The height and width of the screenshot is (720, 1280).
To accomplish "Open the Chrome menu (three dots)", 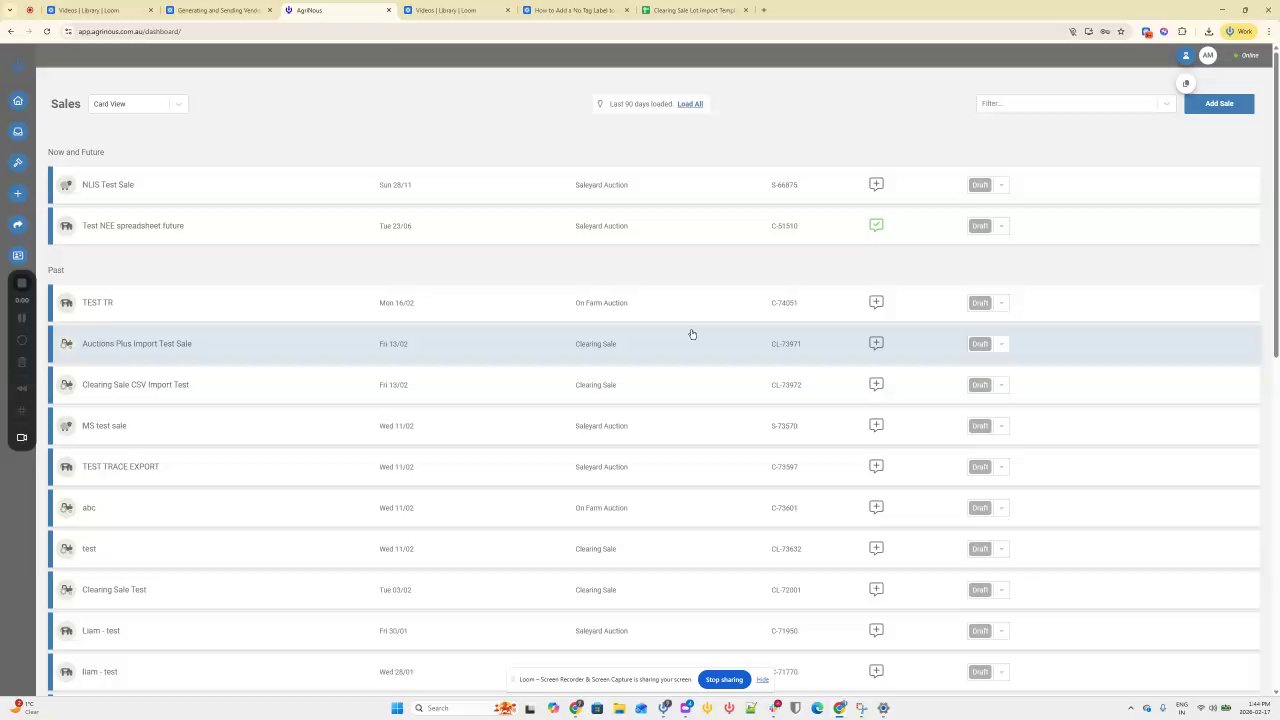I will (1268, 31).
